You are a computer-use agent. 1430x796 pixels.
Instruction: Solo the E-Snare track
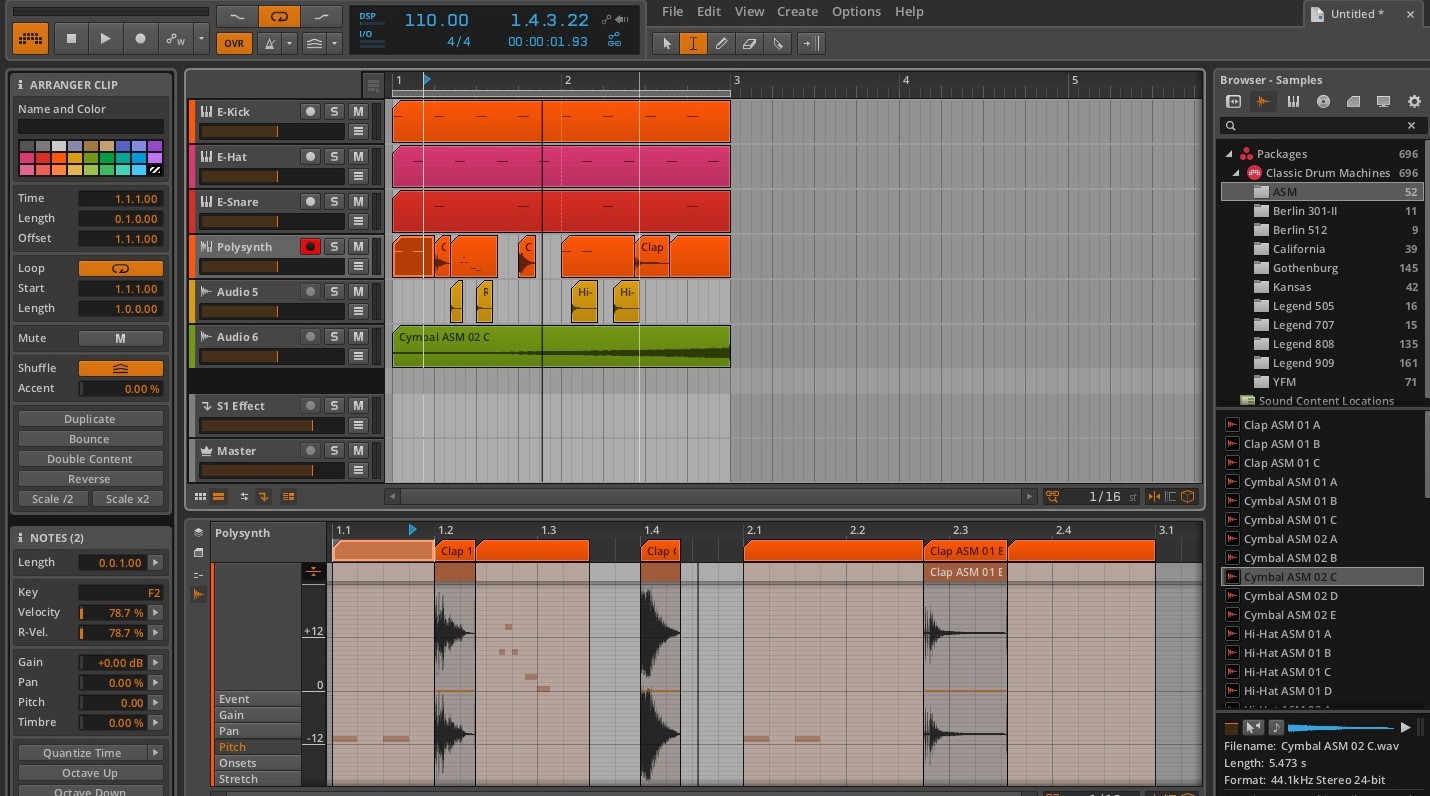click(334, 202)
